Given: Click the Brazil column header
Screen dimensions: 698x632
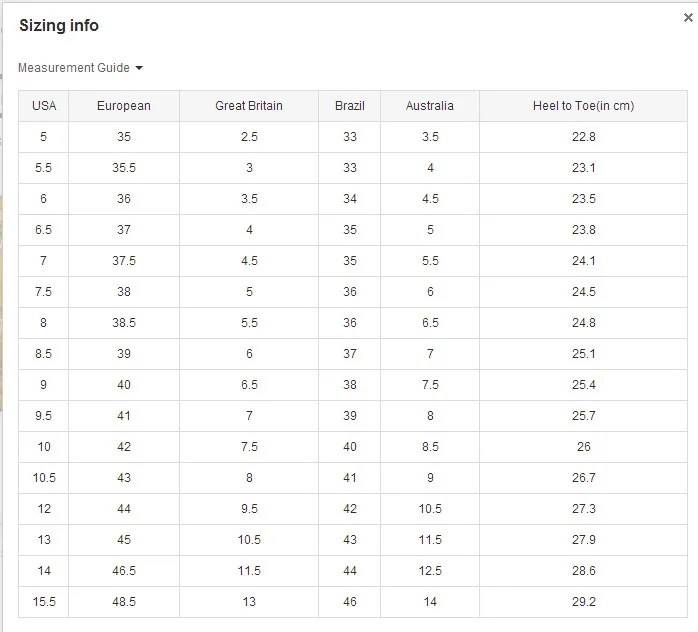Looking at the screenshot, I should pyautogui.click(x=350, y=106).
